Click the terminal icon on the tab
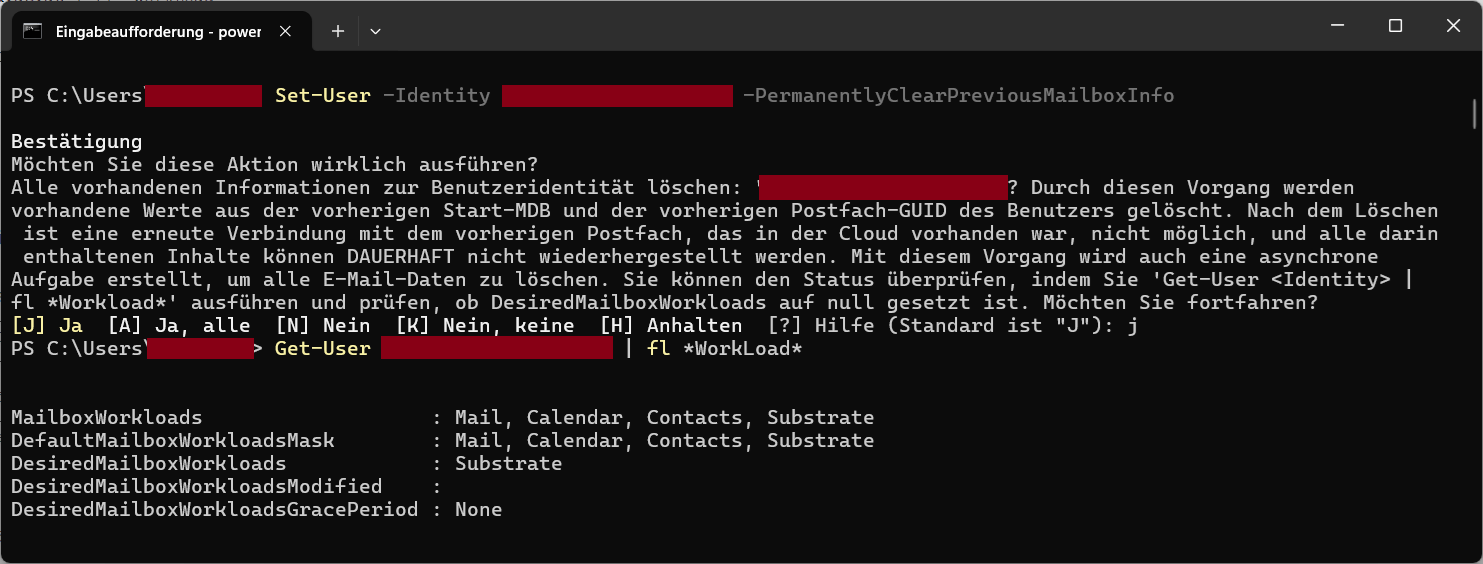Screen dimensions: 1483x564 click(x=32, y=31)
